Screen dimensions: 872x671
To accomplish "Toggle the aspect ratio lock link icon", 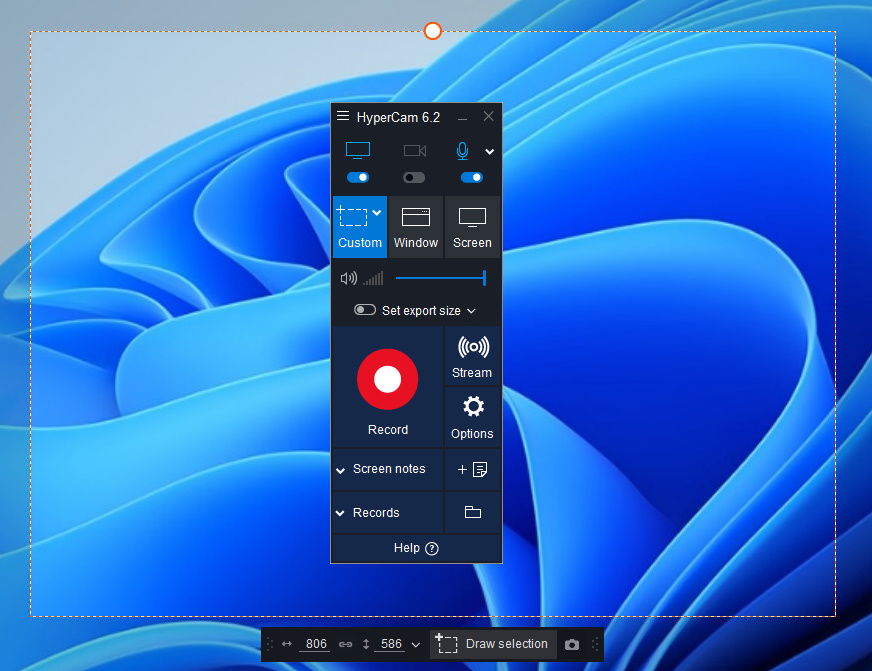I will (x=345, y=644).
